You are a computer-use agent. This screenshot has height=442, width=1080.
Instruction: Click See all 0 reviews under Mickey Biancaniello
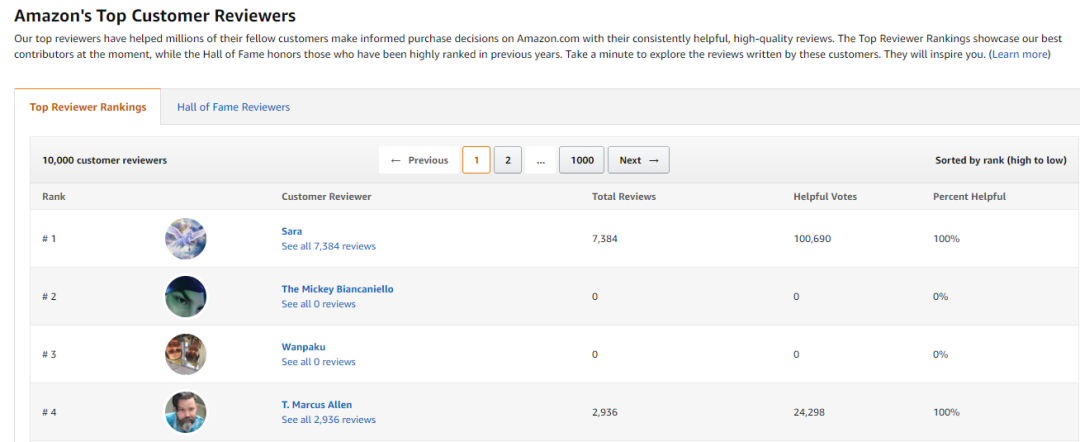318,304
